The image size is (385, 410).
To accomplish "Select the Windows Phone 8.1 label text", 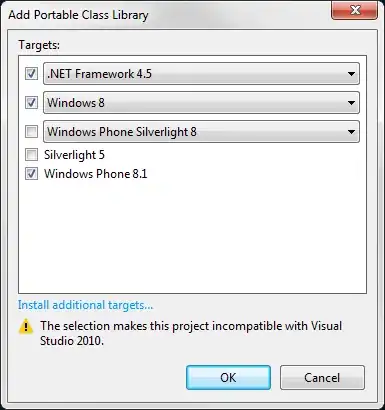I will click(96, 174).
